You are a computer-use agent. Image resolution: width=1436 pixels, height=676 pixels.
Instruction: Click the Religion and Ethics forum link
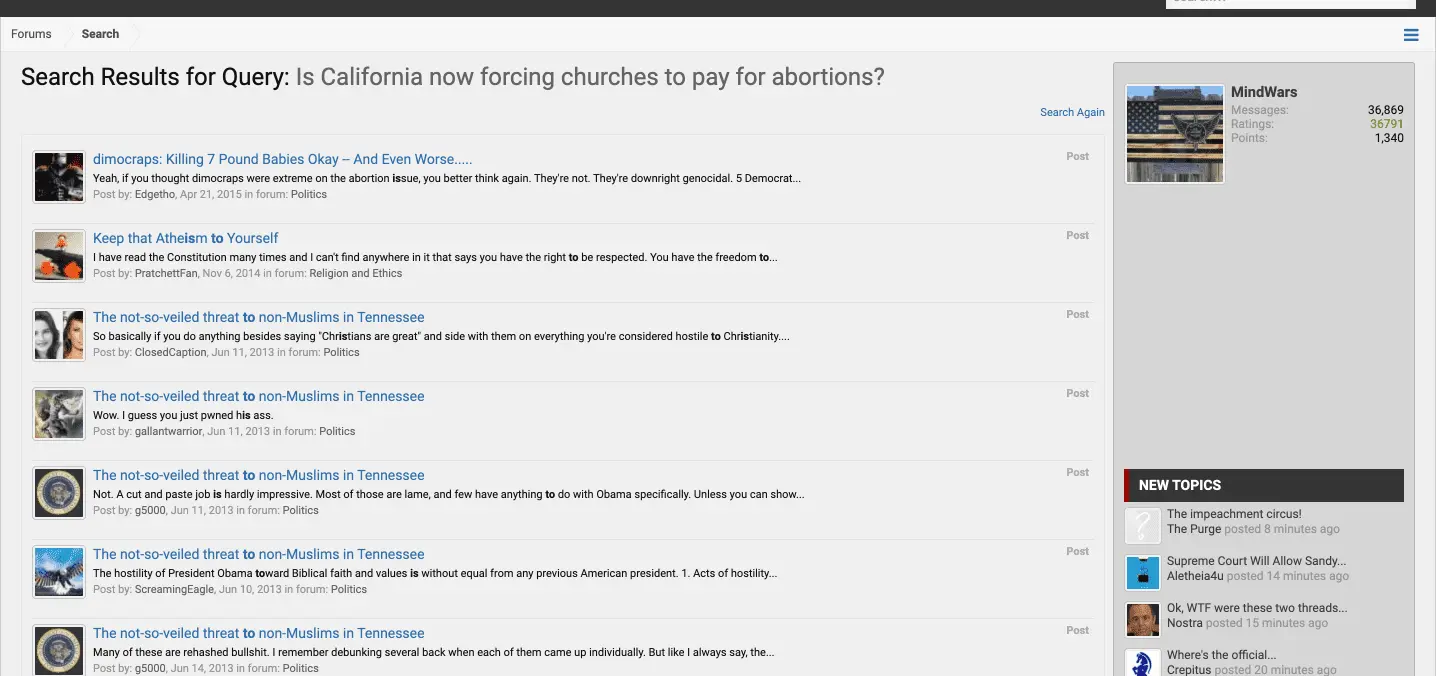[x=355, y=273]
